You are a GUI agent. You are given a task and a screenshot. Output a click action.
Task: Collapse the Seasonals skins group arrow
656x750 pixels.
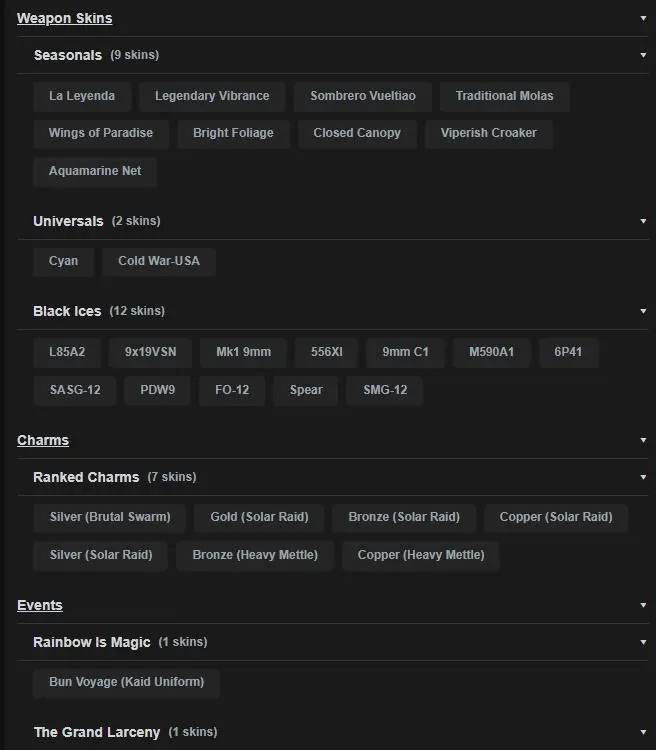pyautogui.click(x=643, y=55)
